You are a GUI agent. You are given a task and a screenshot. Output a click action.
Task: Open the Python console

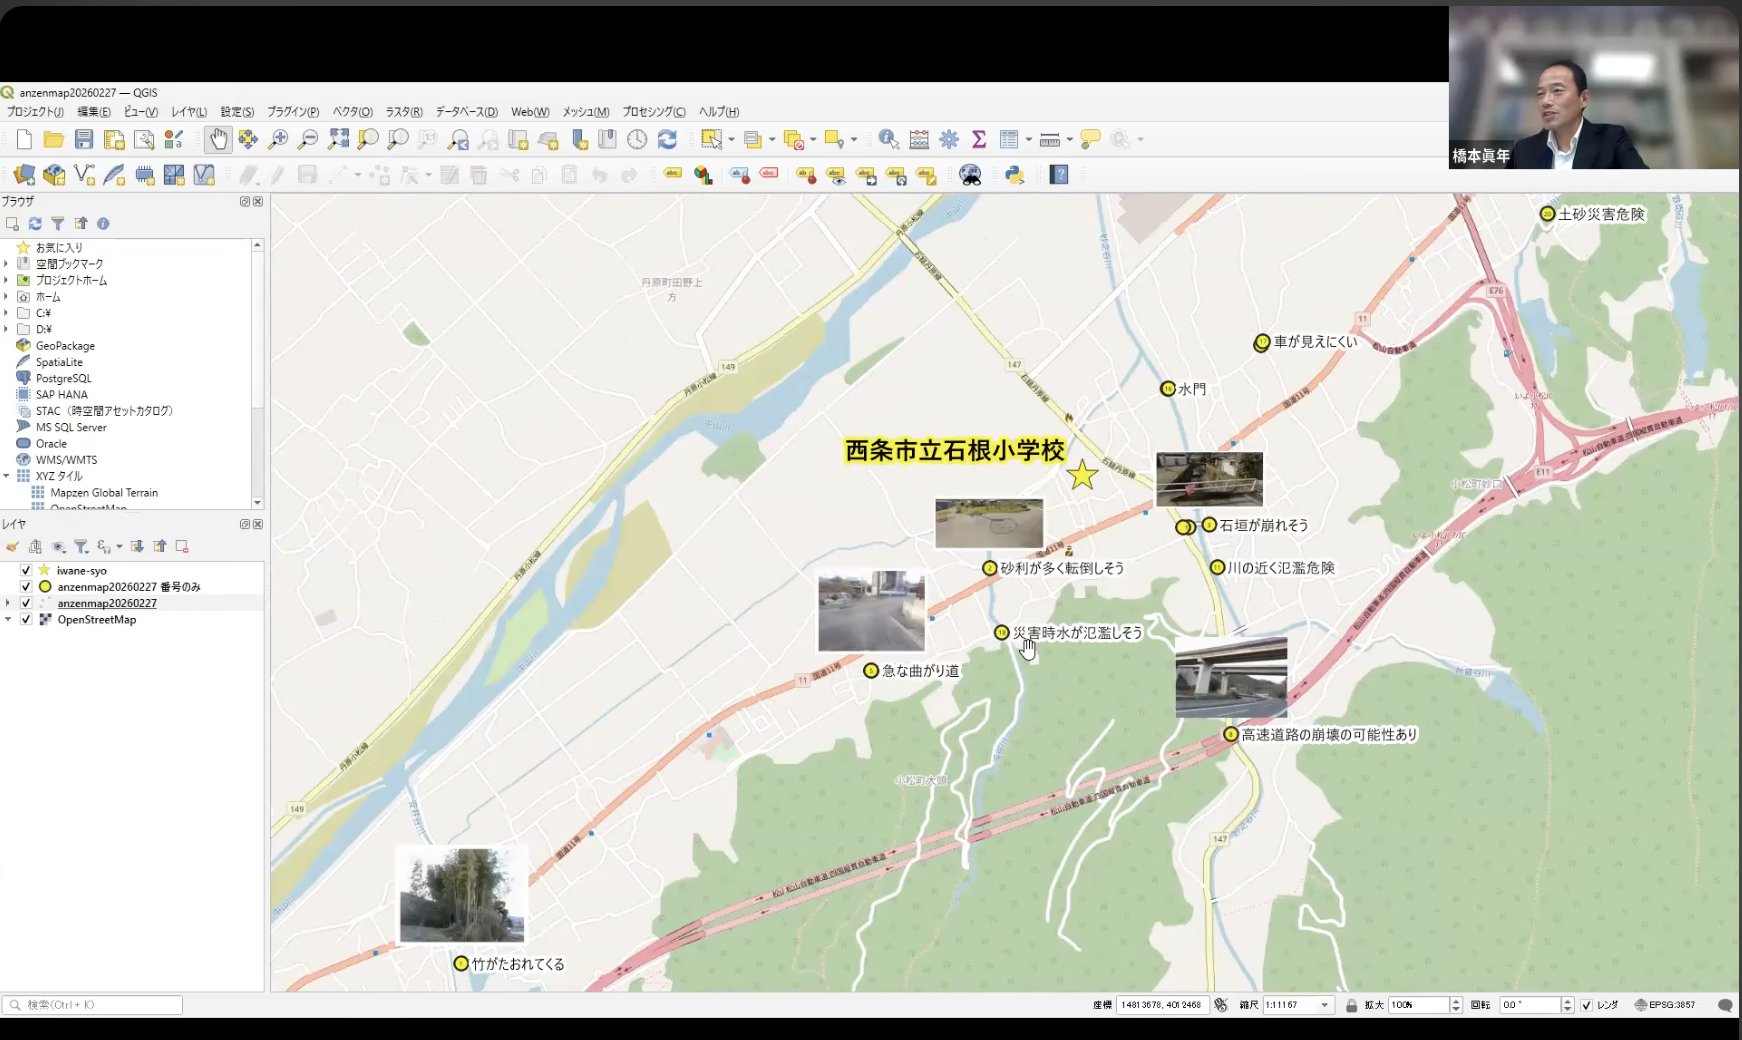click(x=1015, y=175)
